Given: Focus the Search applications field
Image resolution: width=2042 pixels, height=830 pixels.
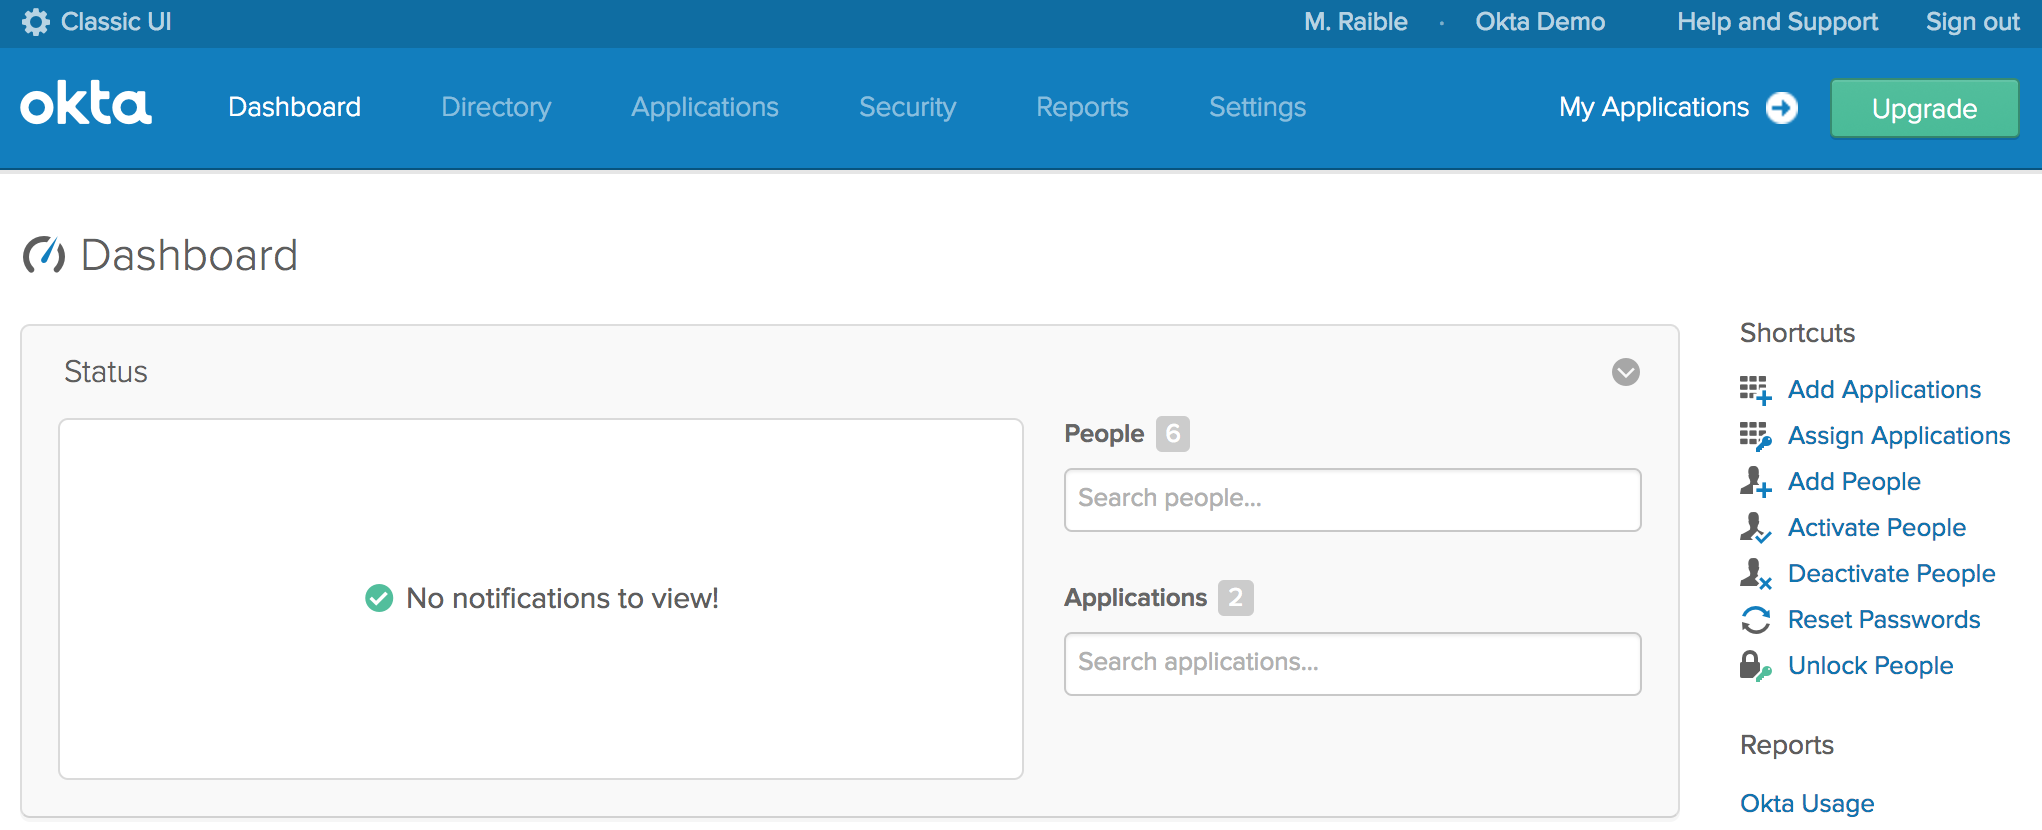Looking at the screenshot, I should coord(1353,664).
